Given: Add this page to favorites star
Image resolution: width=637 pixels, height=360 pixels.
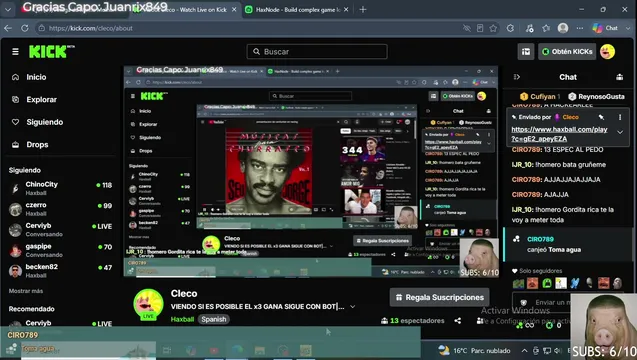Looking at the screenshot, I should coord(493,28).
